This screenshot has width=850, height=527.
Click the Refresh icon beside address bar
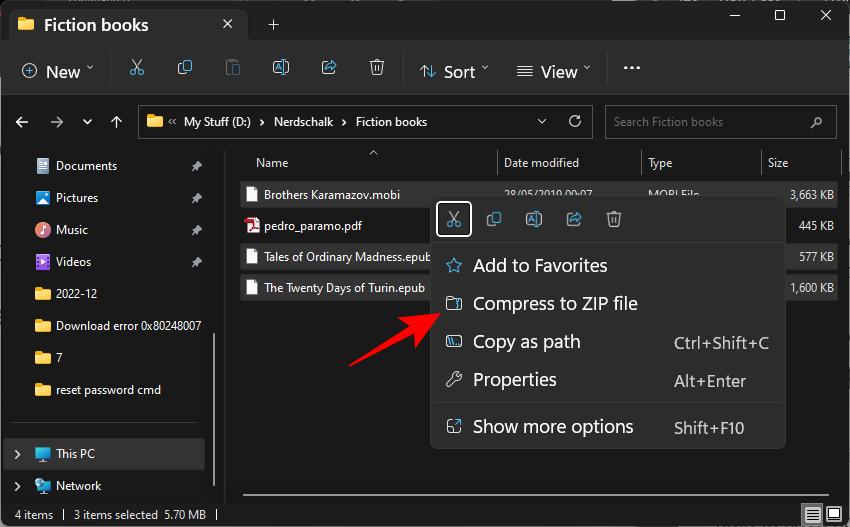pos(575,122)
